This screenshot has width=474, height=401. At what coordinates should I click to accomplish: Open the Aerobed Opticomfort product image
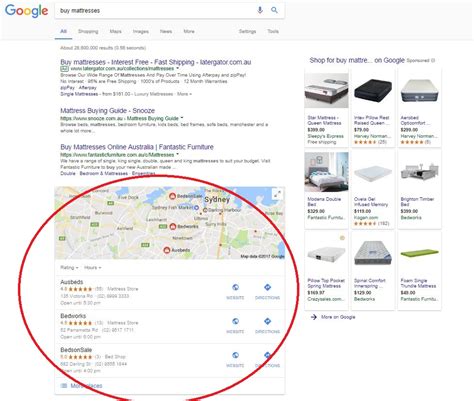tap(420, 90)
